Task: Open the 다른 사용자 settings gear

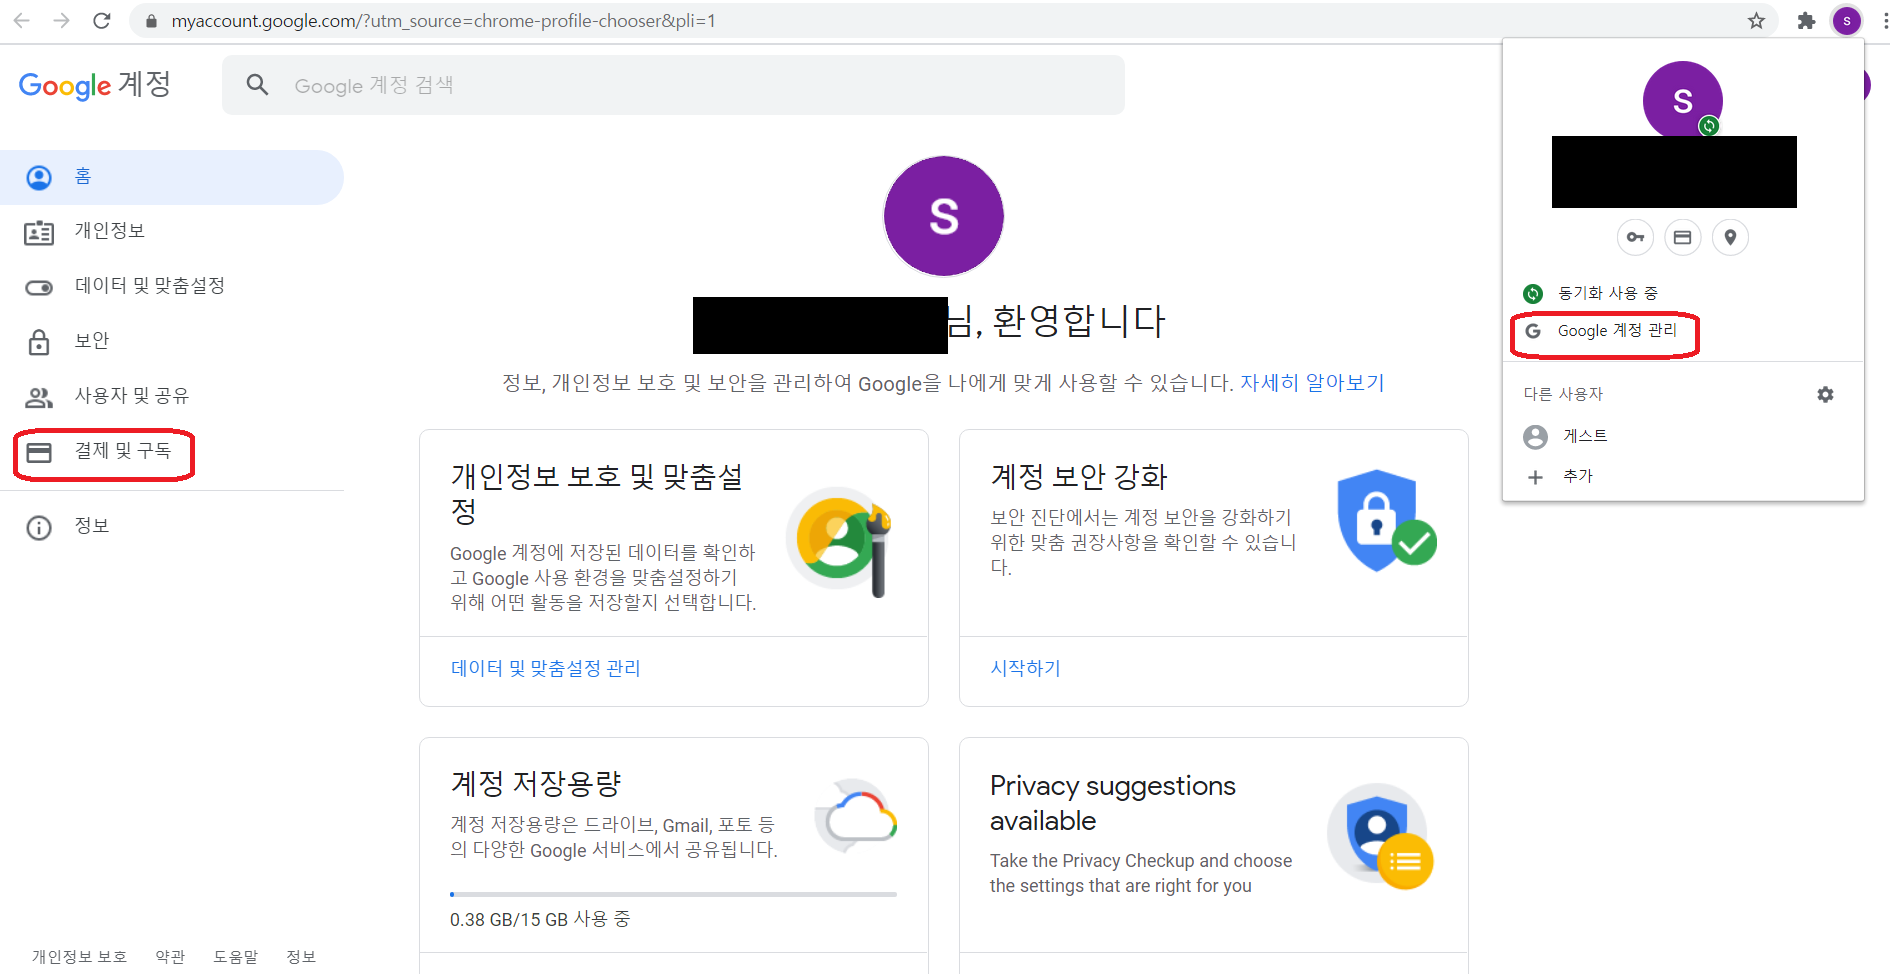Action: coord(1825,395)
